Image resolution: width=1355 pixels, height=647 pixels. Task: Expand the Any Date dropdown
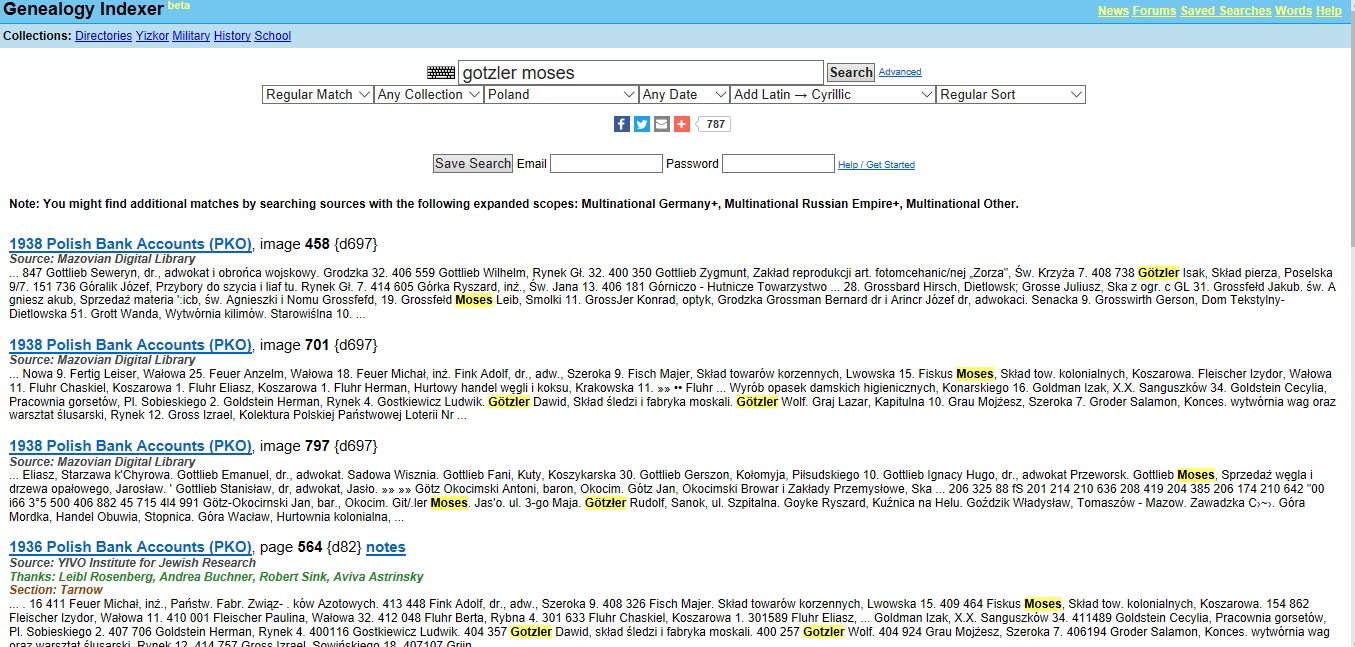pos(684,95)
